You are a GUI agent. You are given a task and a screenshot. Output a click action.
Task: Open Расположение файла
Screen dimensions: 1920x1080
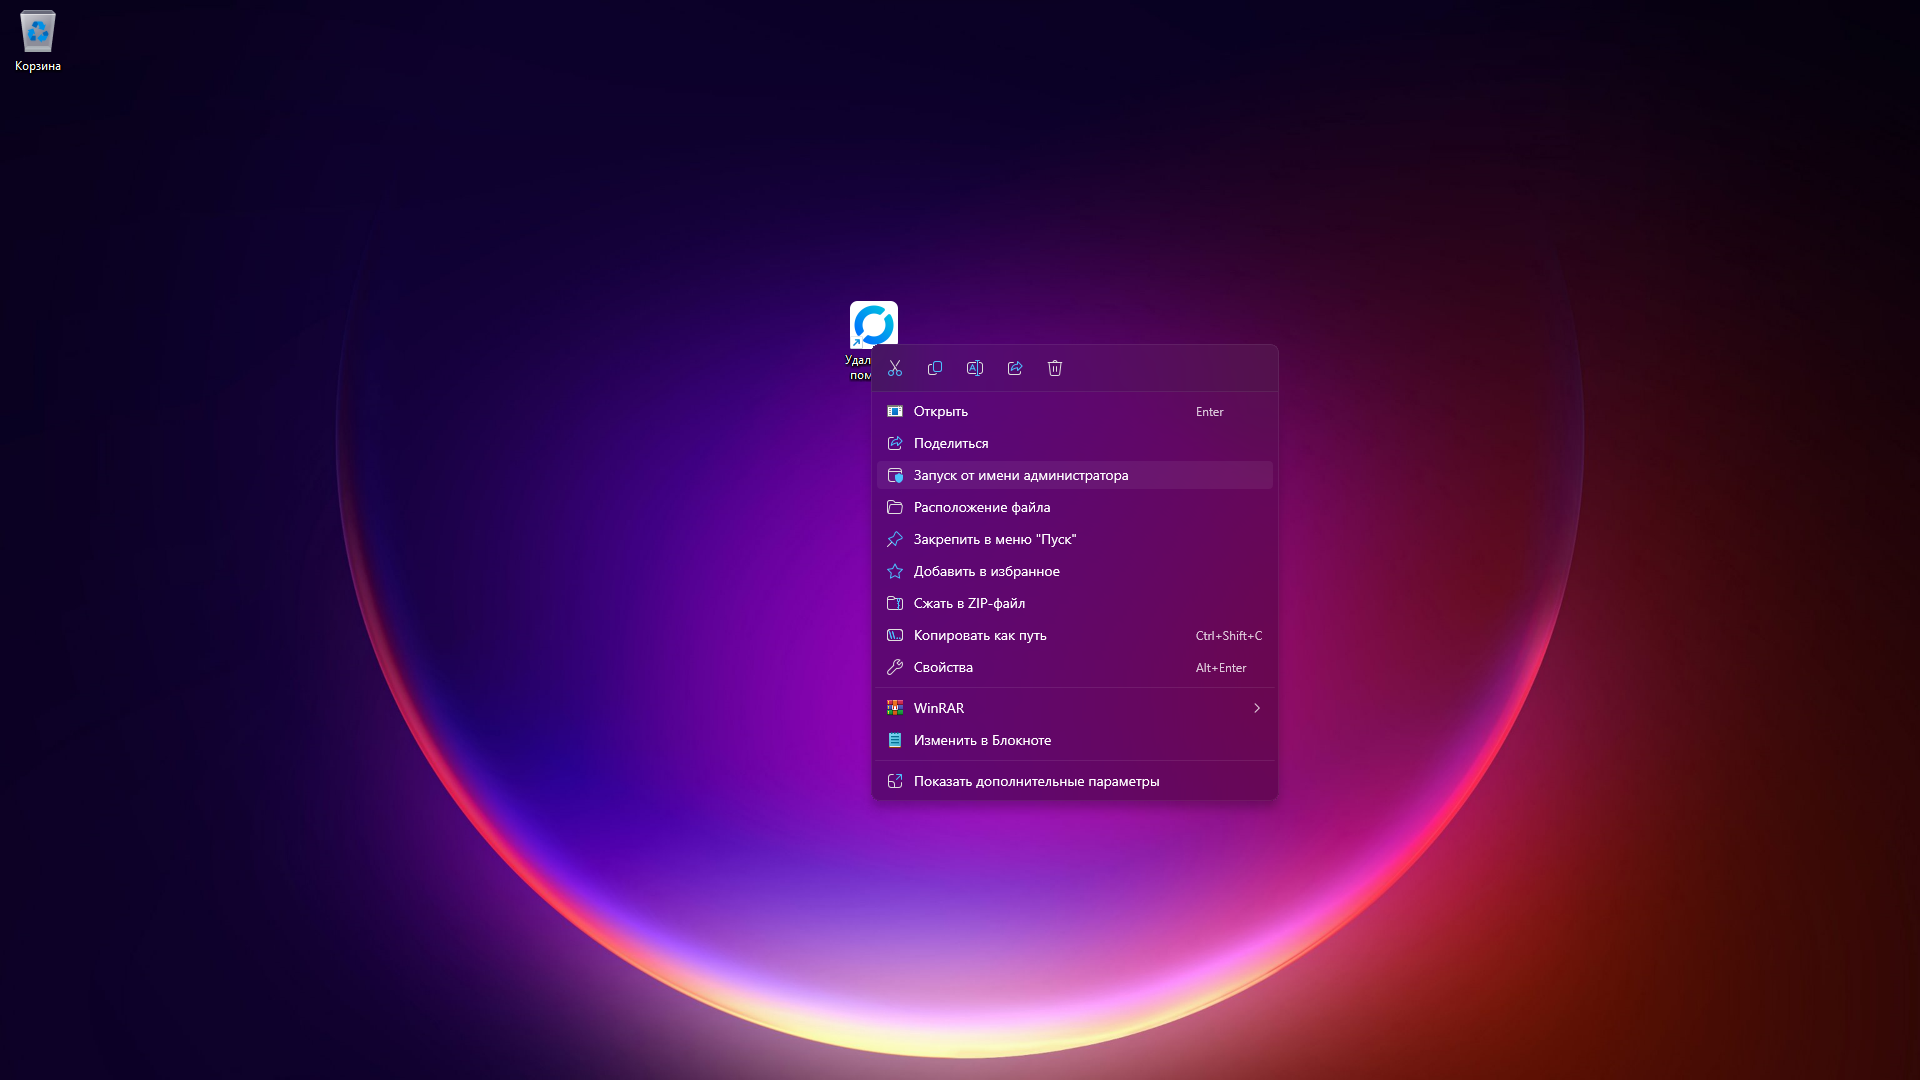pyautogui.click(x=982, y=507)
